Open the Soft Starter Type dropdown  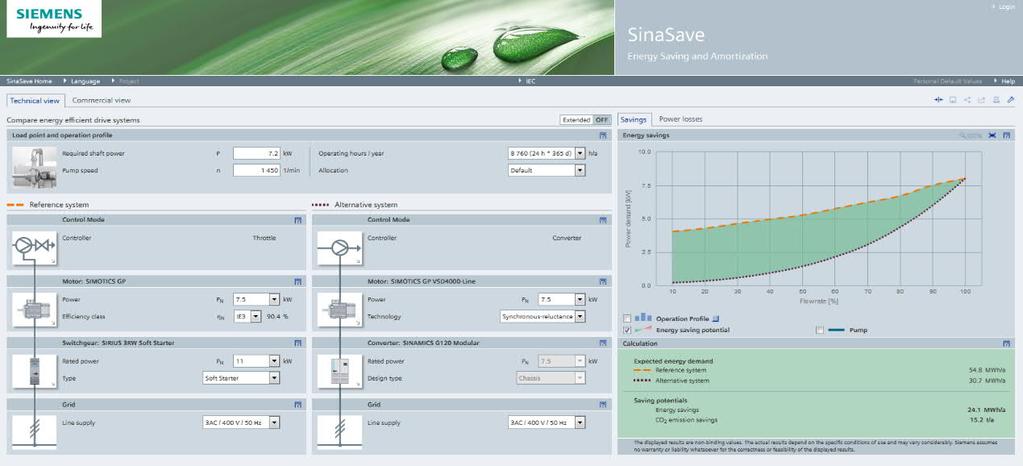241,378
